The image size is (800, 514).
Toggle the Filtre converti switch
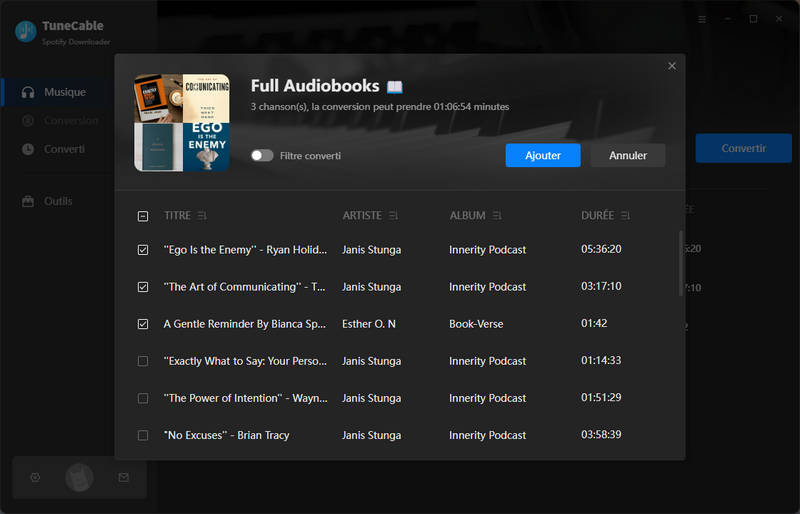point(262,156)
